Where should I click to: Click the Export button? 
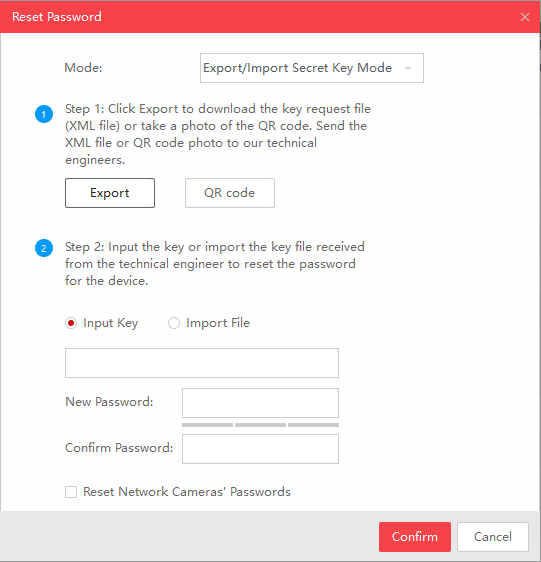[110, 193]
